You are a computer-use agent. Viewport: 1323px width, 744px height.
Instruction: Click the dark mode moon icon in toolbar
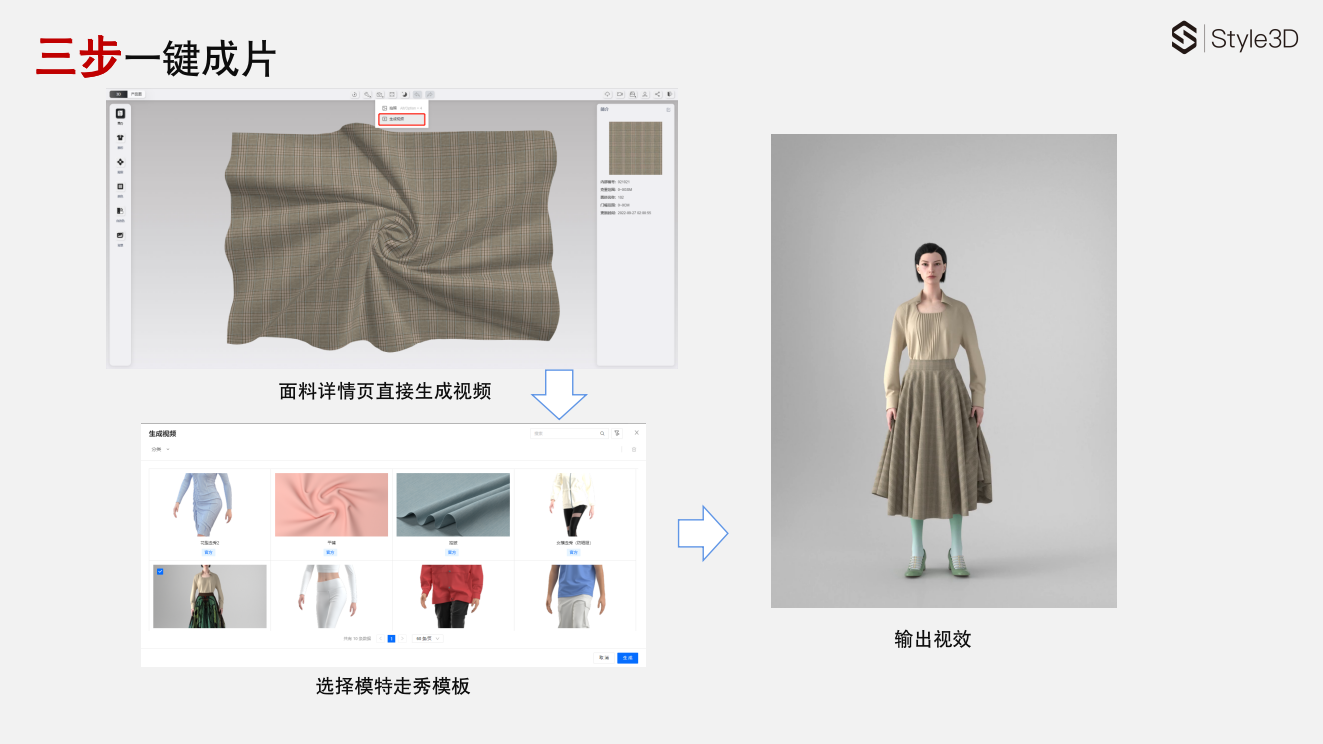tap(405, 94)
